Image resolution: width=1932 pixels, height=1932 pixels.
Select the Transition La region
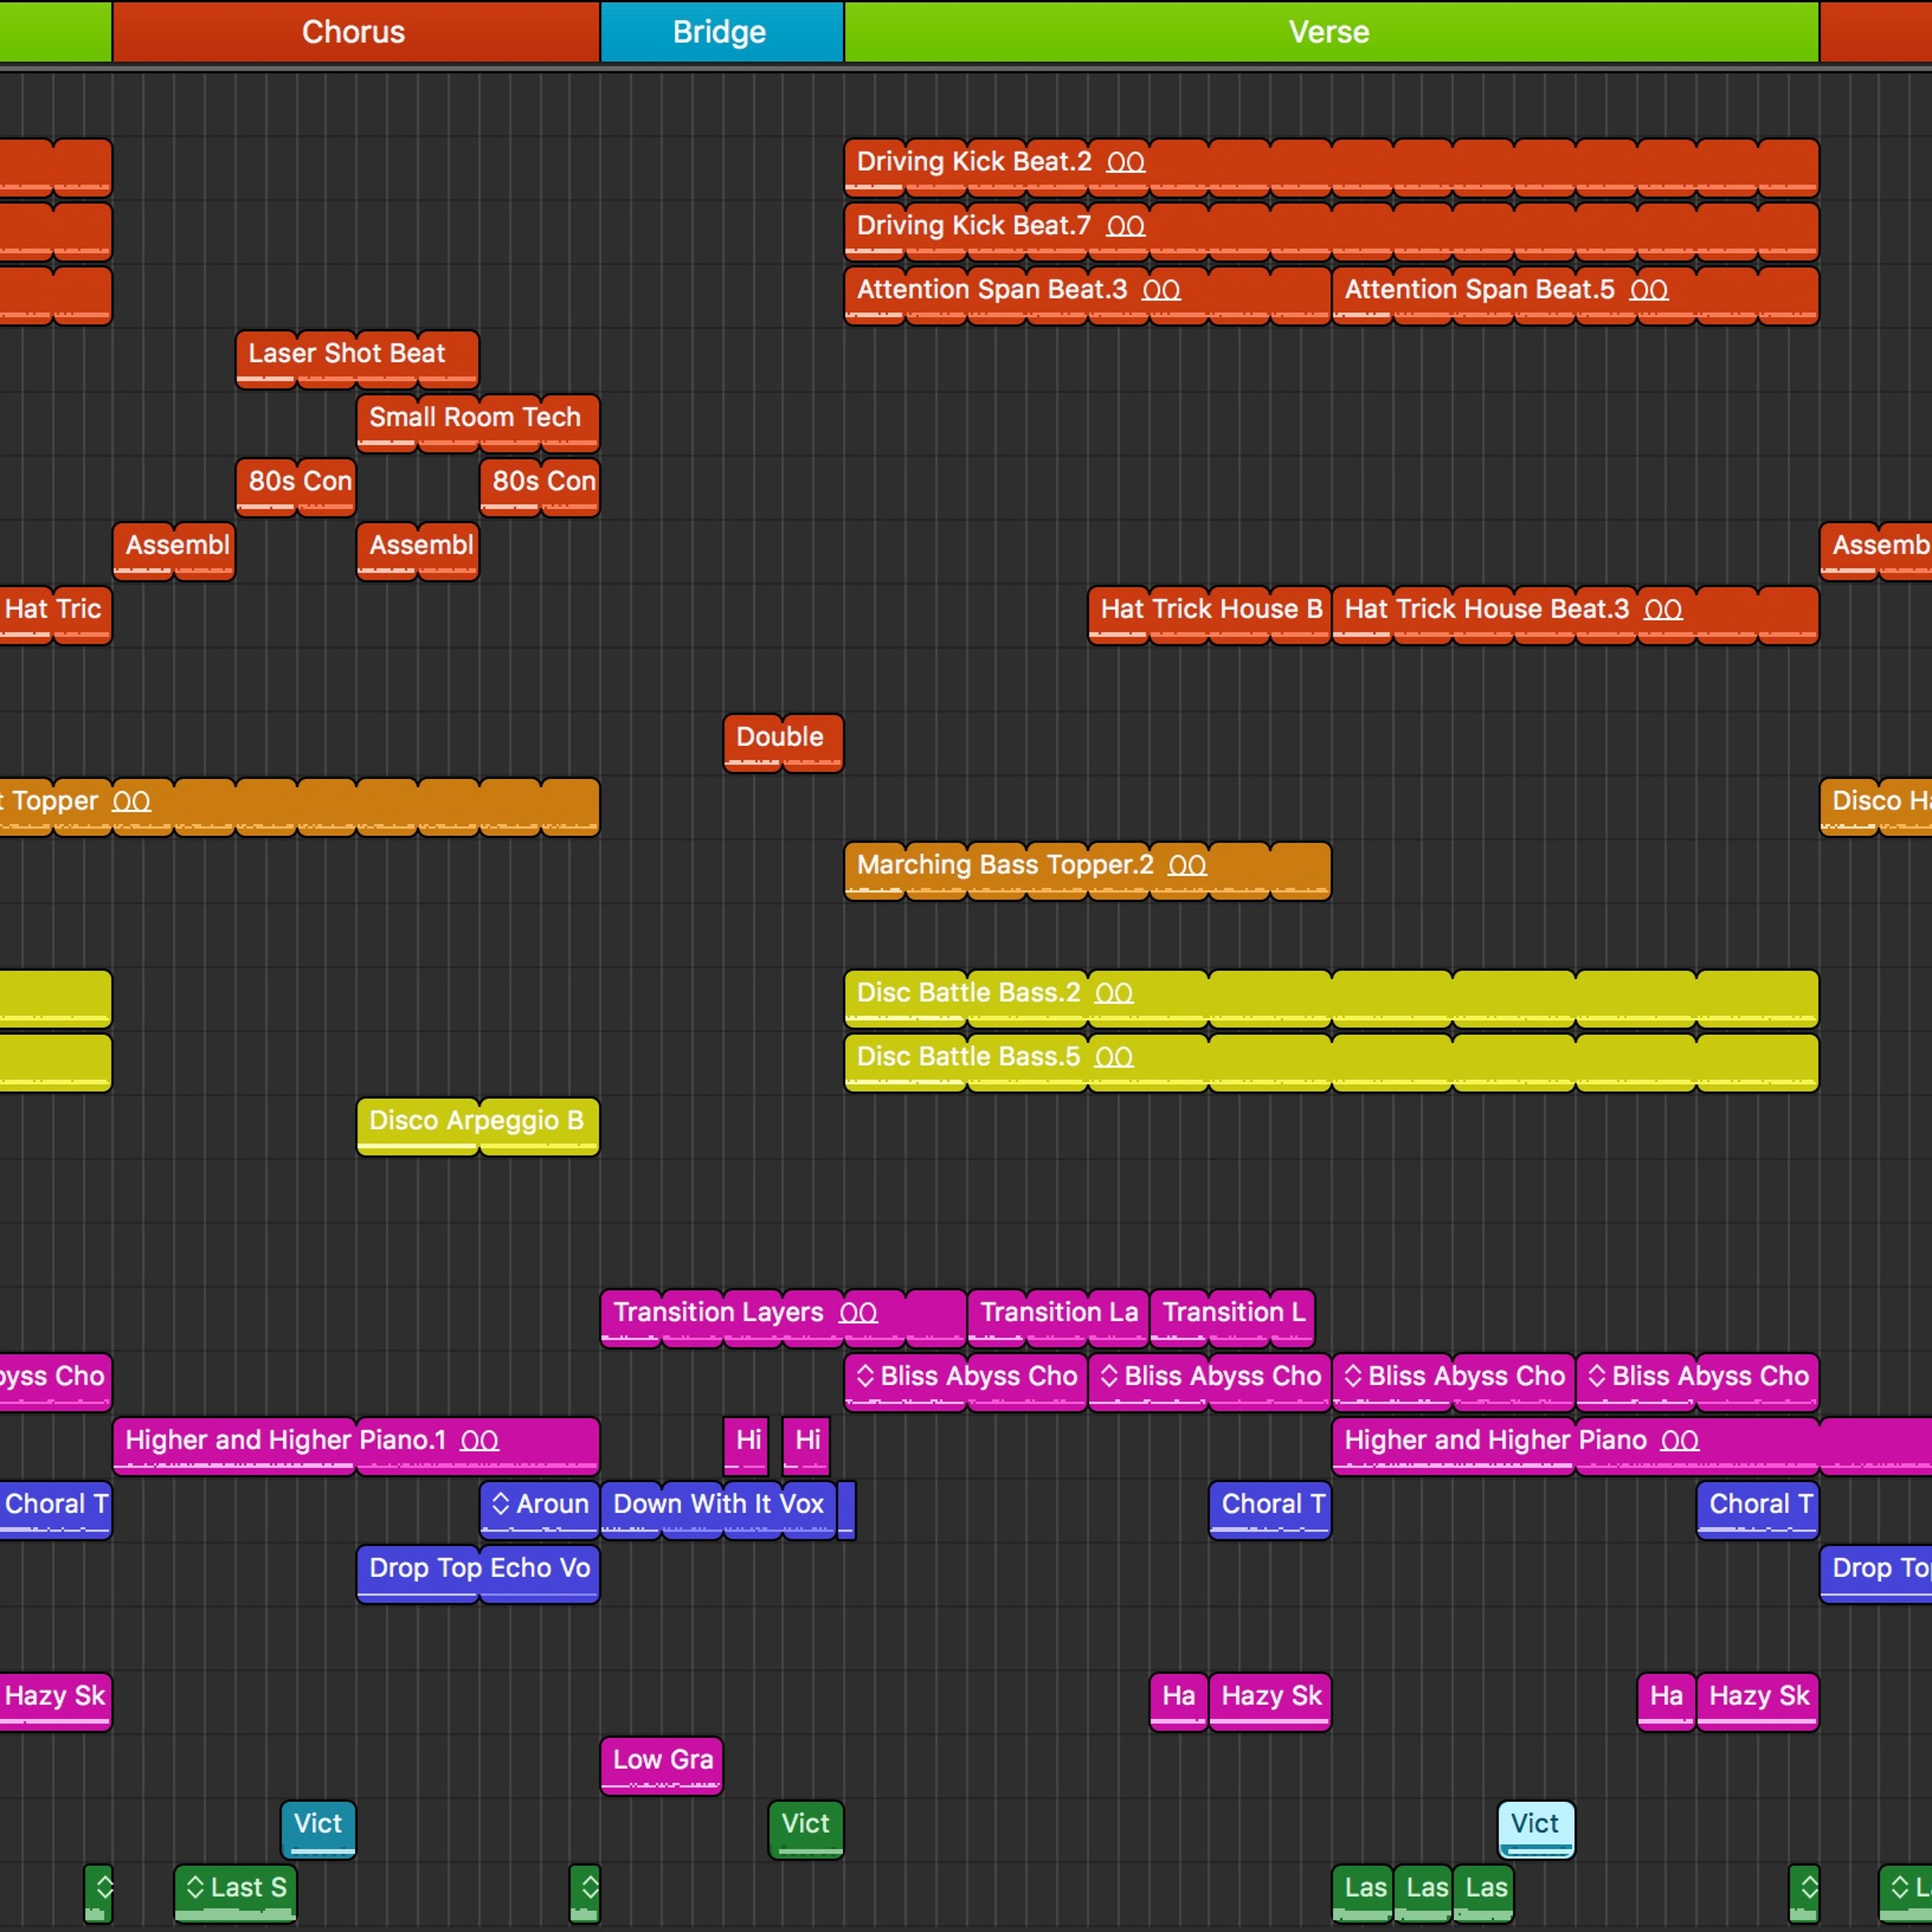coord(1058,1318)
